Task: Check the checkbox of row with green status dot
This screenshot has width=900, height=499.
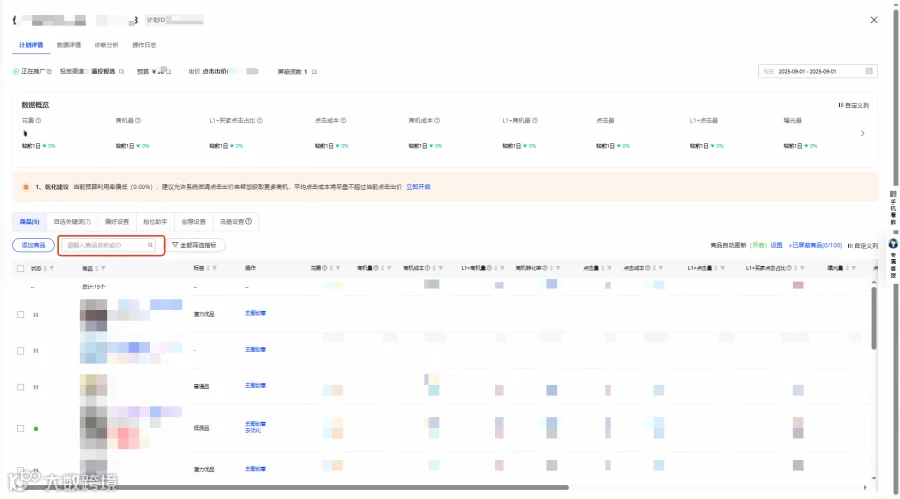Action: [21, 428]
